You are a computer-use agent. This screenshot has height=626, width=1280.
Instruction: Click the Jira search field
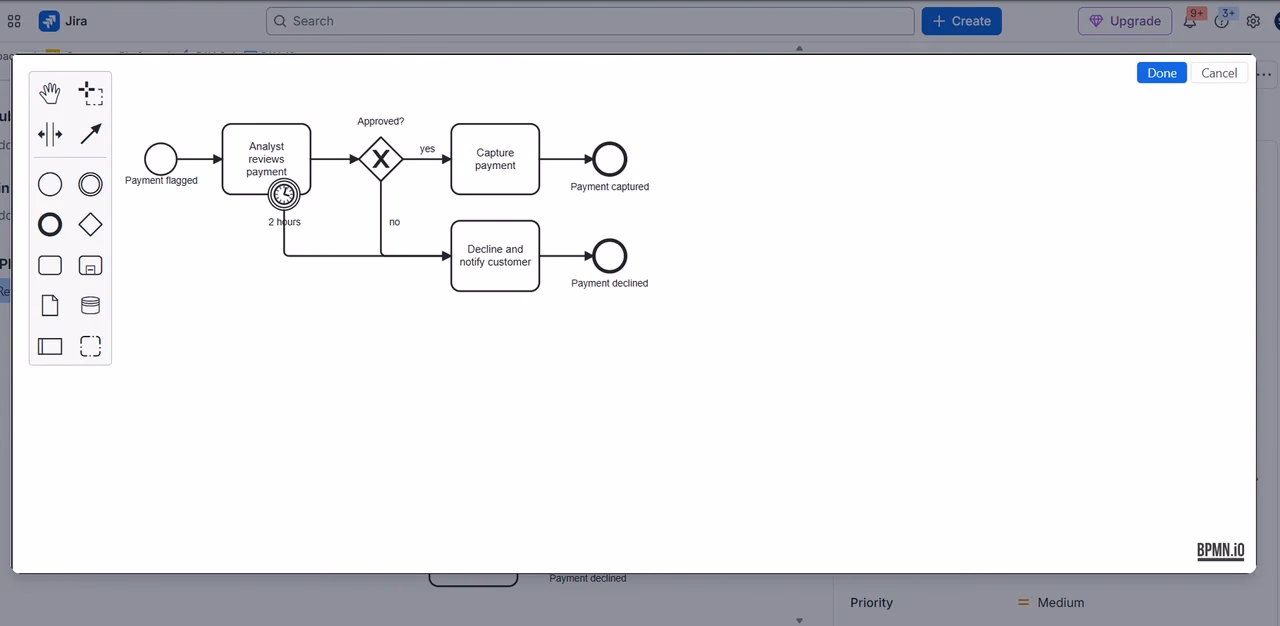point(590,21)
